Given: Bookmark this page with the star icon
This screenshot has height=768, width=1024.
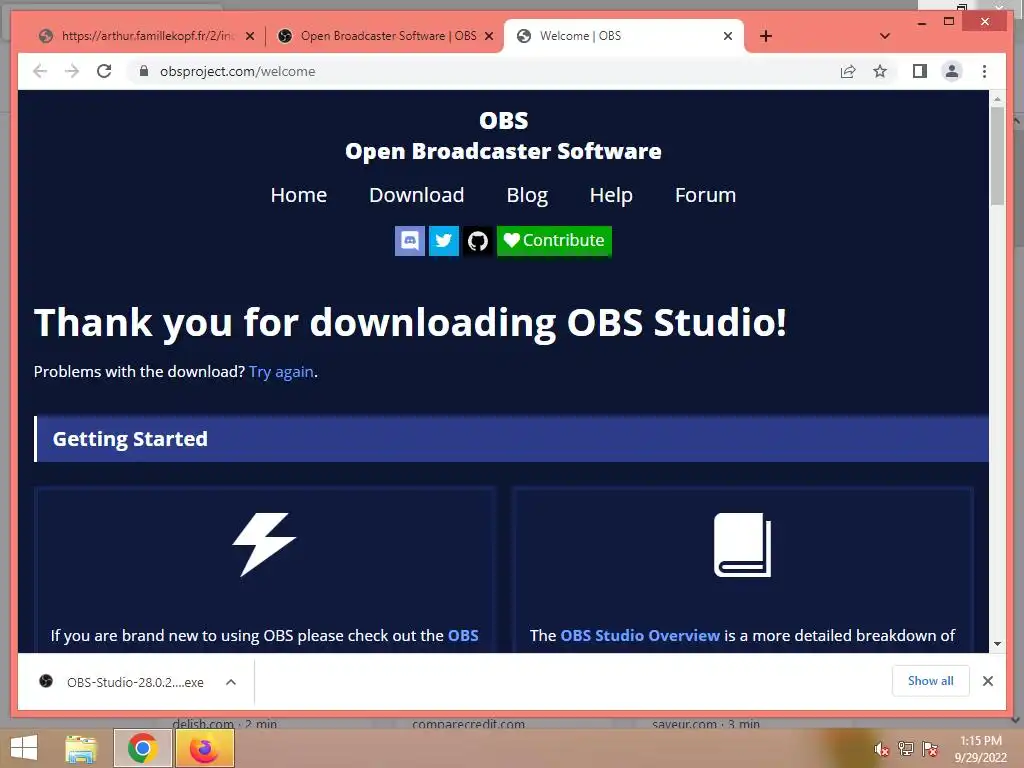Looking at the screenshot, I should click(x=880, y=71).
